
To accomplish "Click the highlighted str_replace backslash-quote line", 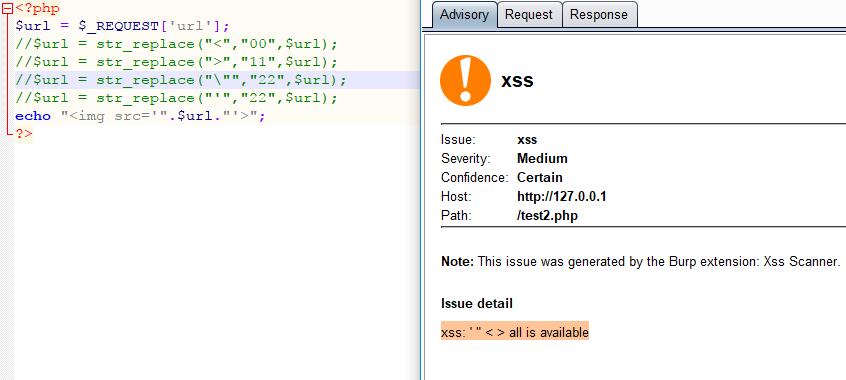I will click(x=181, y=80).
